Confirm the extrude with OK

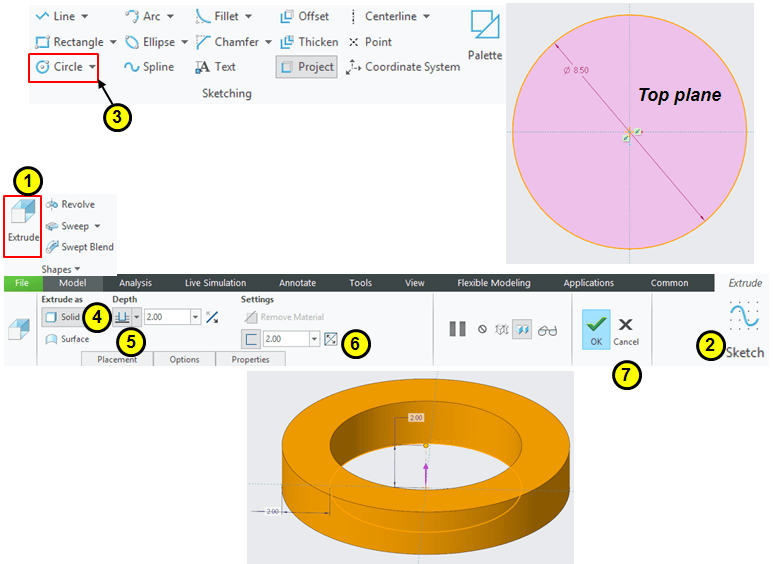(596, 330)
